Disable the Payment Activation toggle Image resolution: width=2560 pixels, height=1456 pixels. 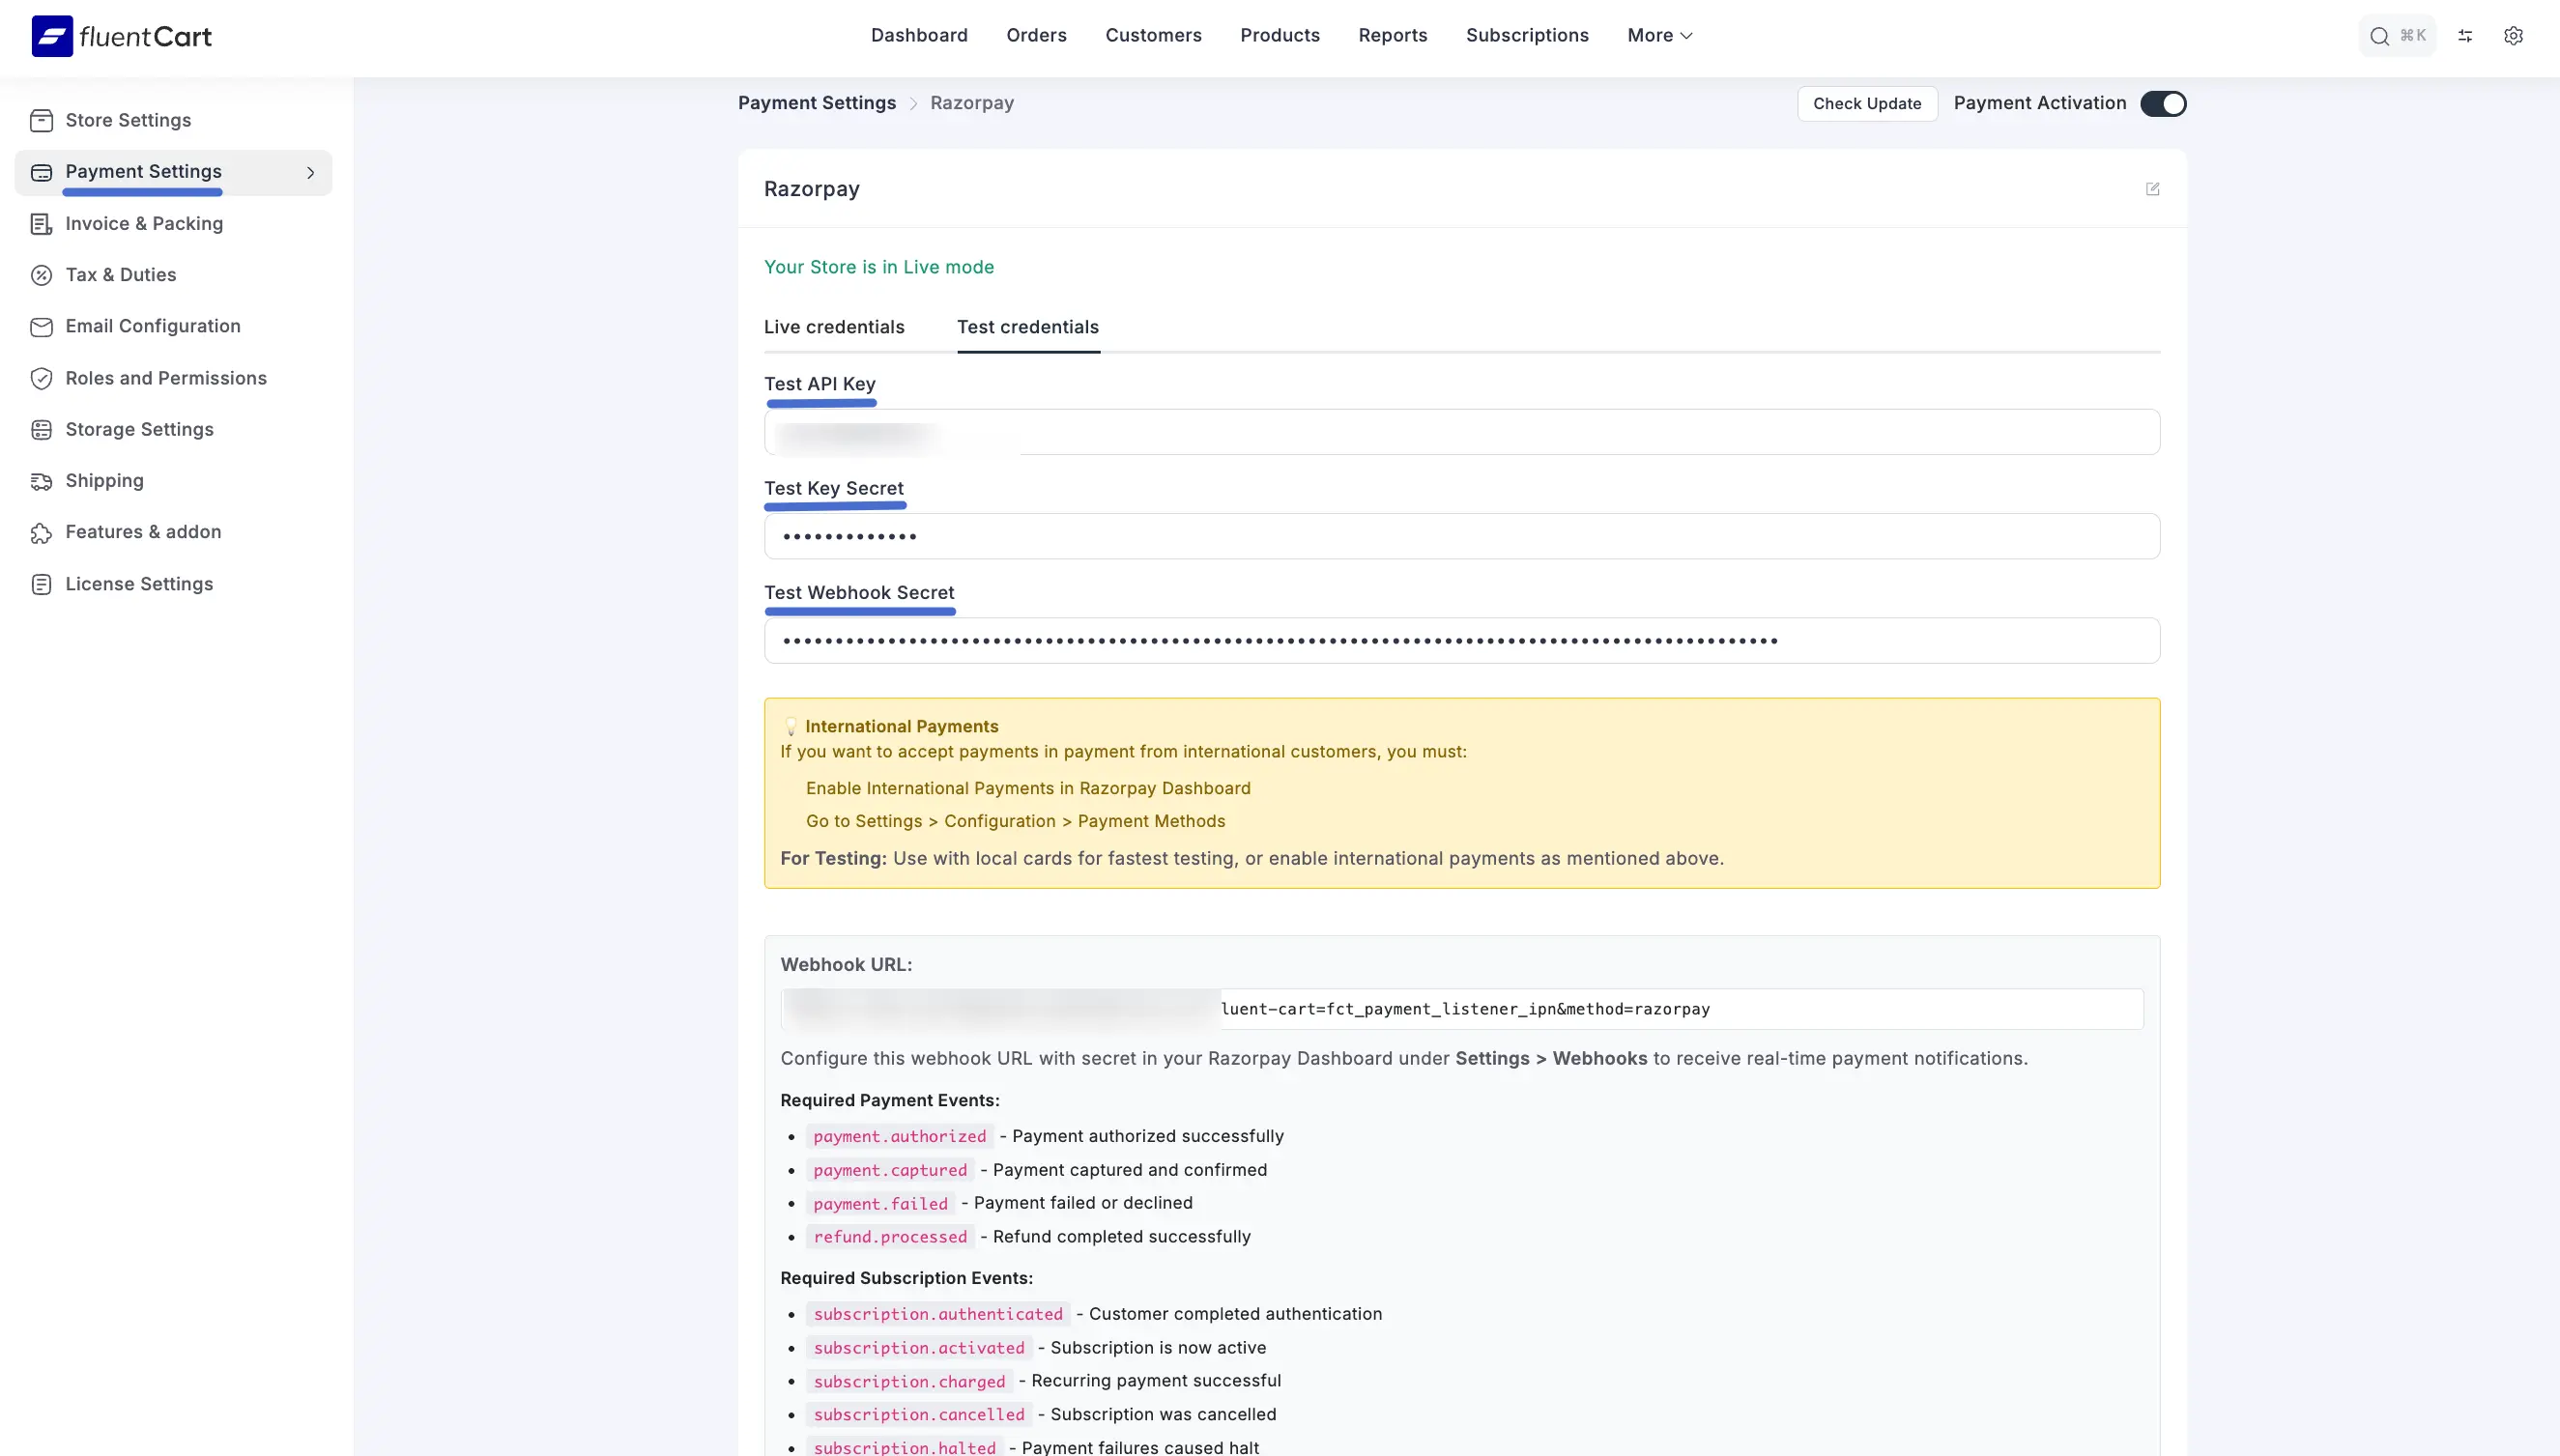2163,103
